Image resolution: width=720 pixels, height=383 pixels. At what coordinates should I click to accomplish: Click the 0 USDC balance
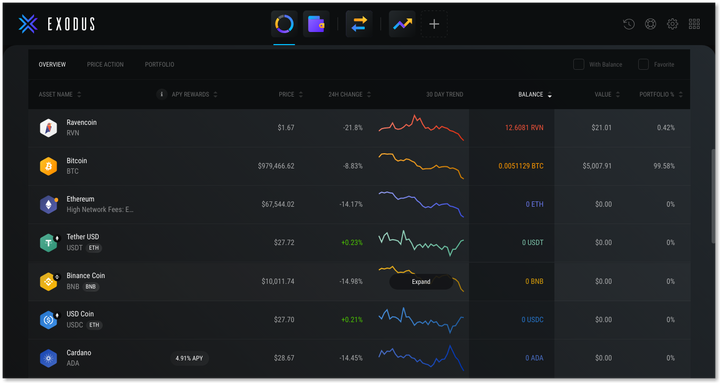pyautogui.click(x=532, y=320)
